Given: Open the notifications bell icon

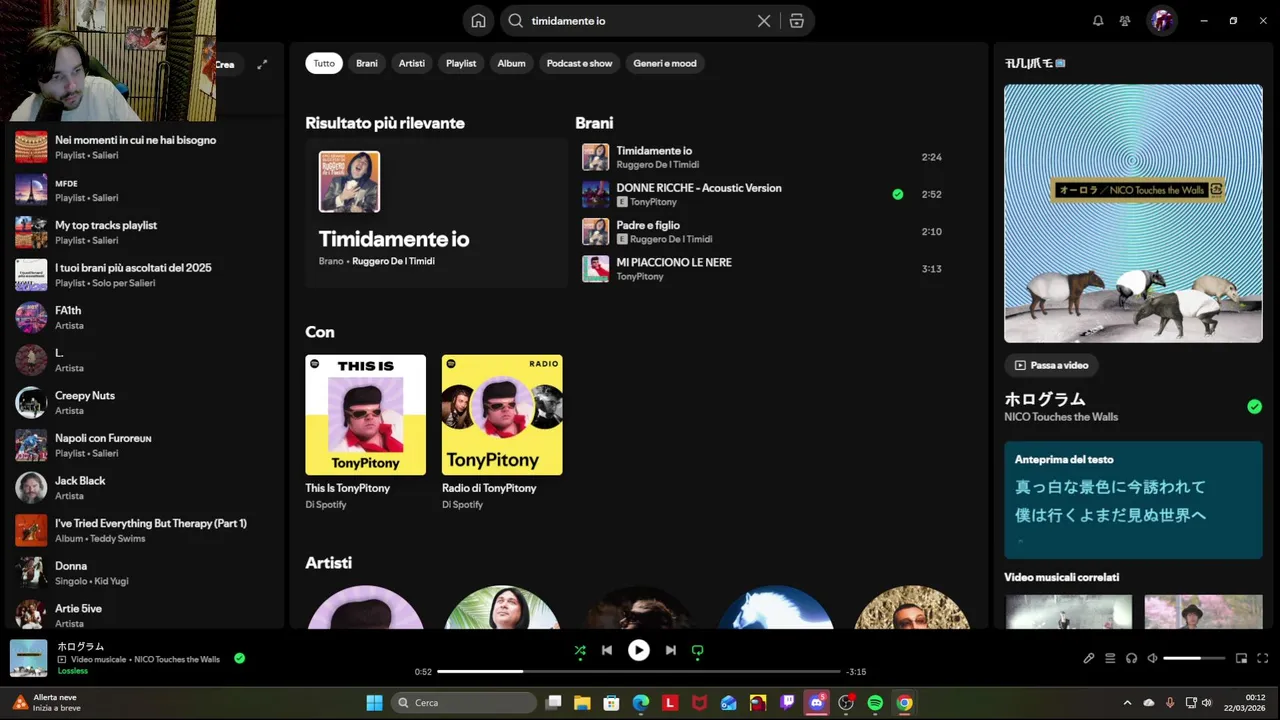Looking at the screenshot, I should pyautogui.click(x=1098, y=21).
